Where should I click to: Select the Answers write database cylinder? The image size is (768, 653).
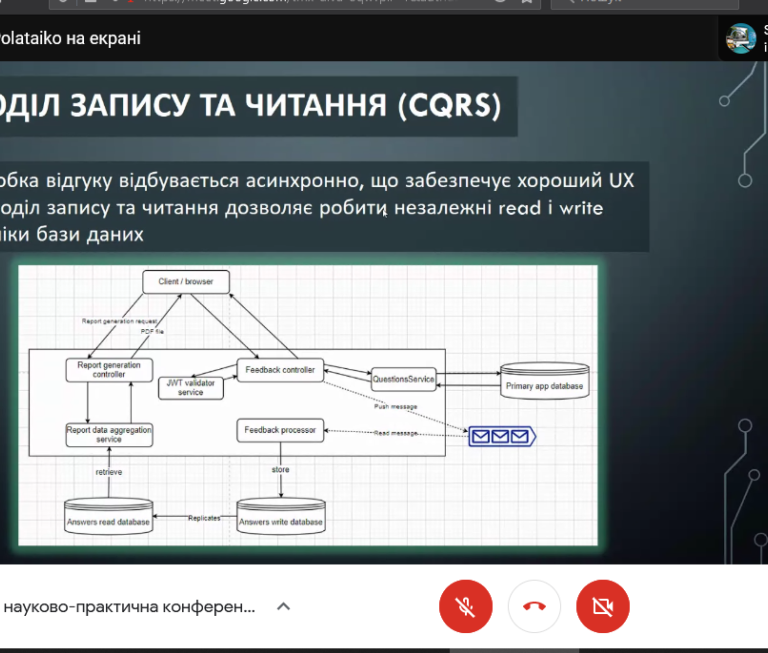281,516
